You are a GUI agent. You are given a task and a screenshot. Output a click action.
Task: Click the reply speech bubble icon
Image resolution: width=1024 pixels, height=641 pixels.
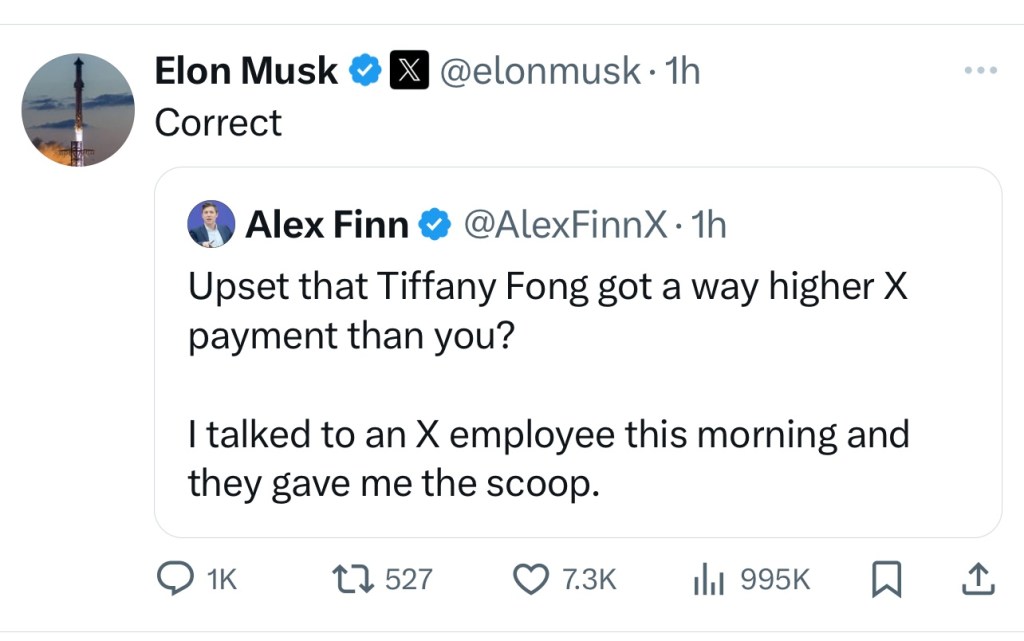[x=176, y=578]
